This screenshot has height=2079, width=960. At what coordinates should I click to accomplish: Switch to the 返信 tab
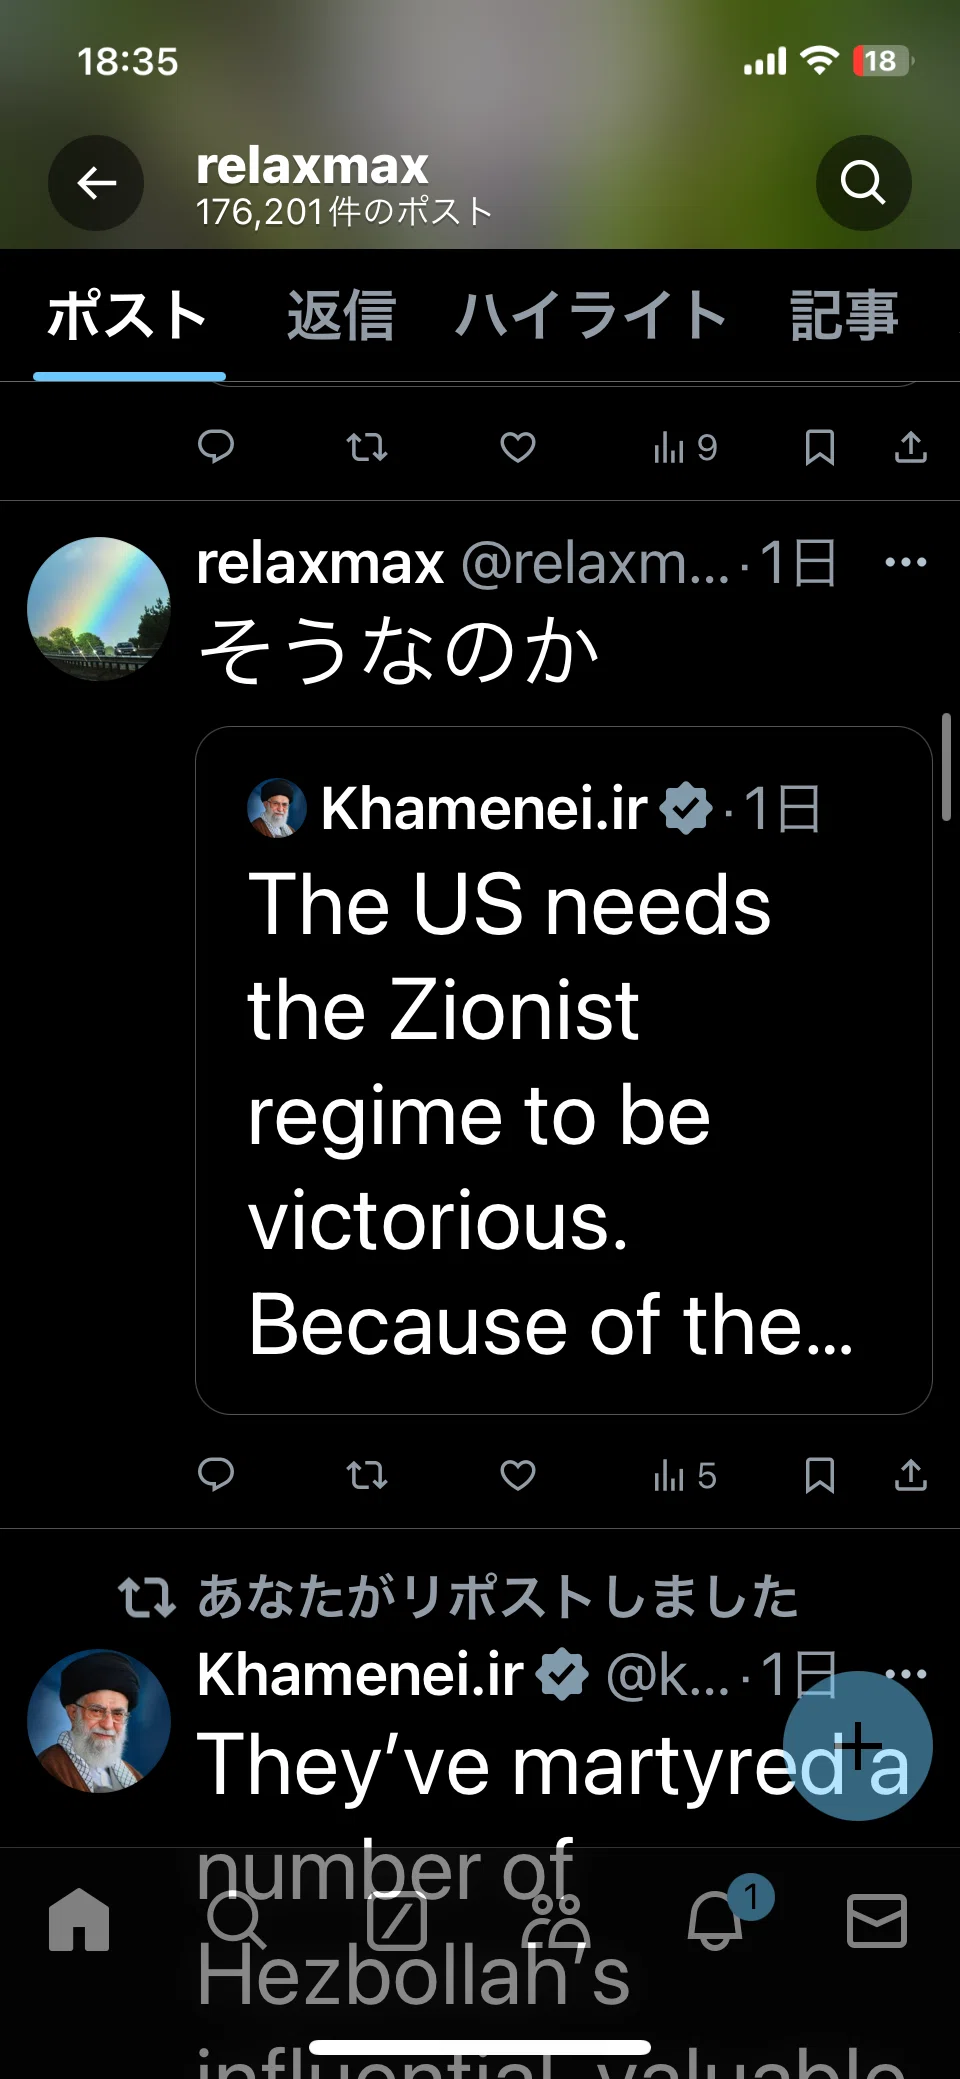(x=341, y=316)
